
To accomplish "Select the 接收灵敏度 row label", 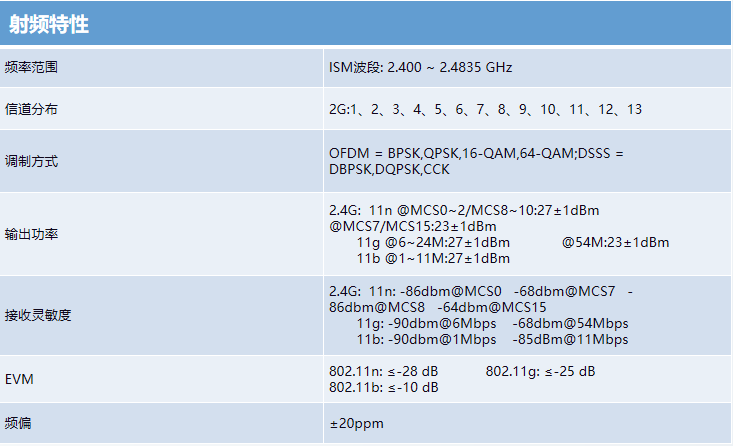I will 38,315.
